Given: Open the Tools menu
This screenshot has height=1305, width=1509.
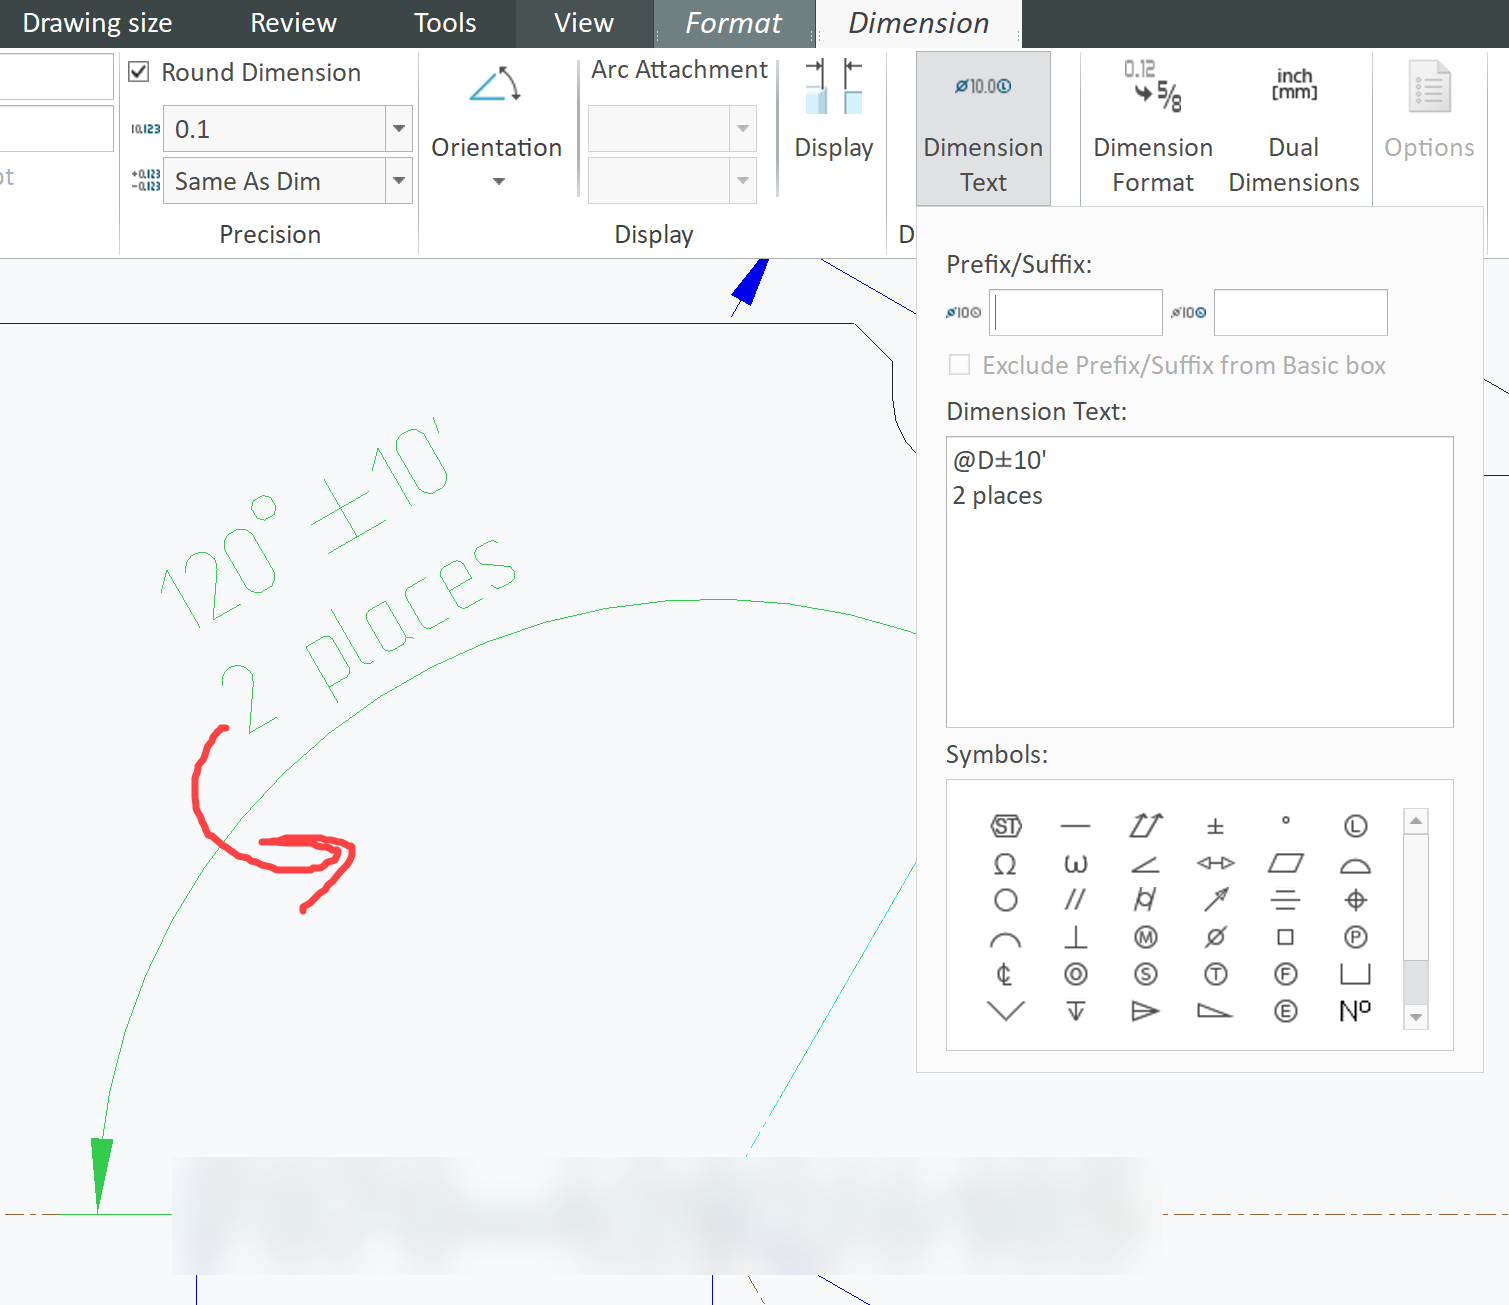Looking at the screenshot, I should click(x=444, y=22).
